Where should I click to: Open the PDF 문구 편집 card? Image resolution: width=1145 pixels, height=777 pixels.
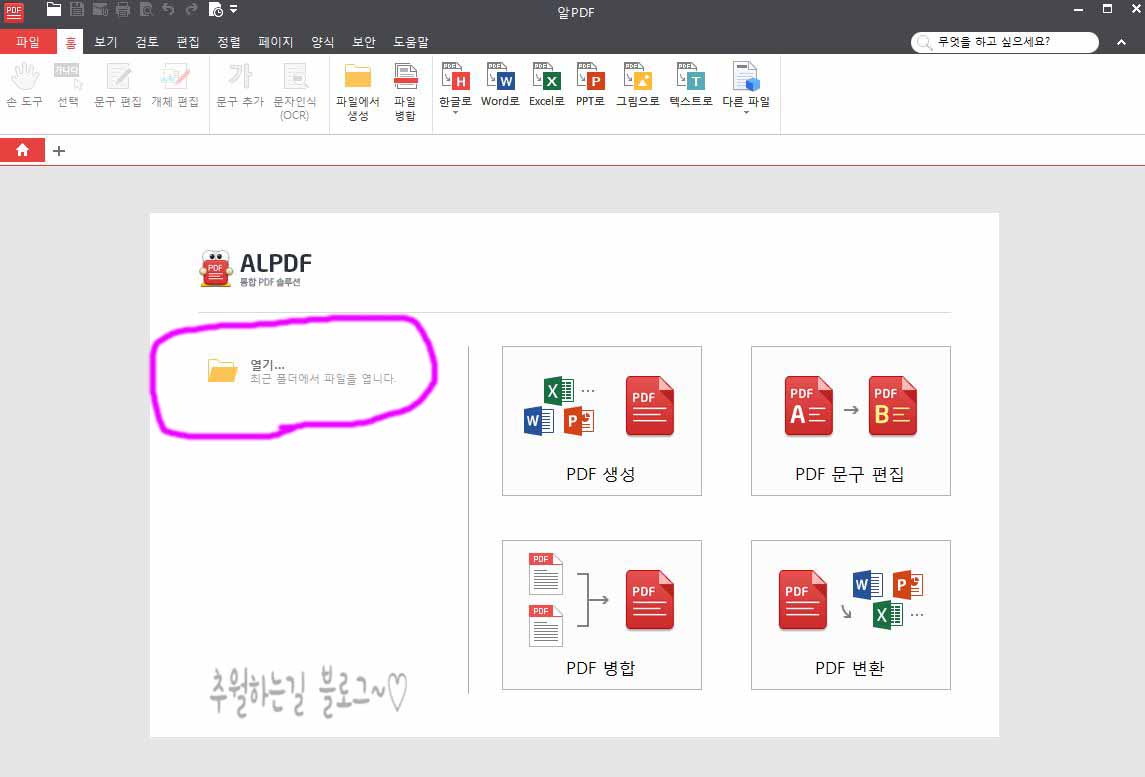851,421
